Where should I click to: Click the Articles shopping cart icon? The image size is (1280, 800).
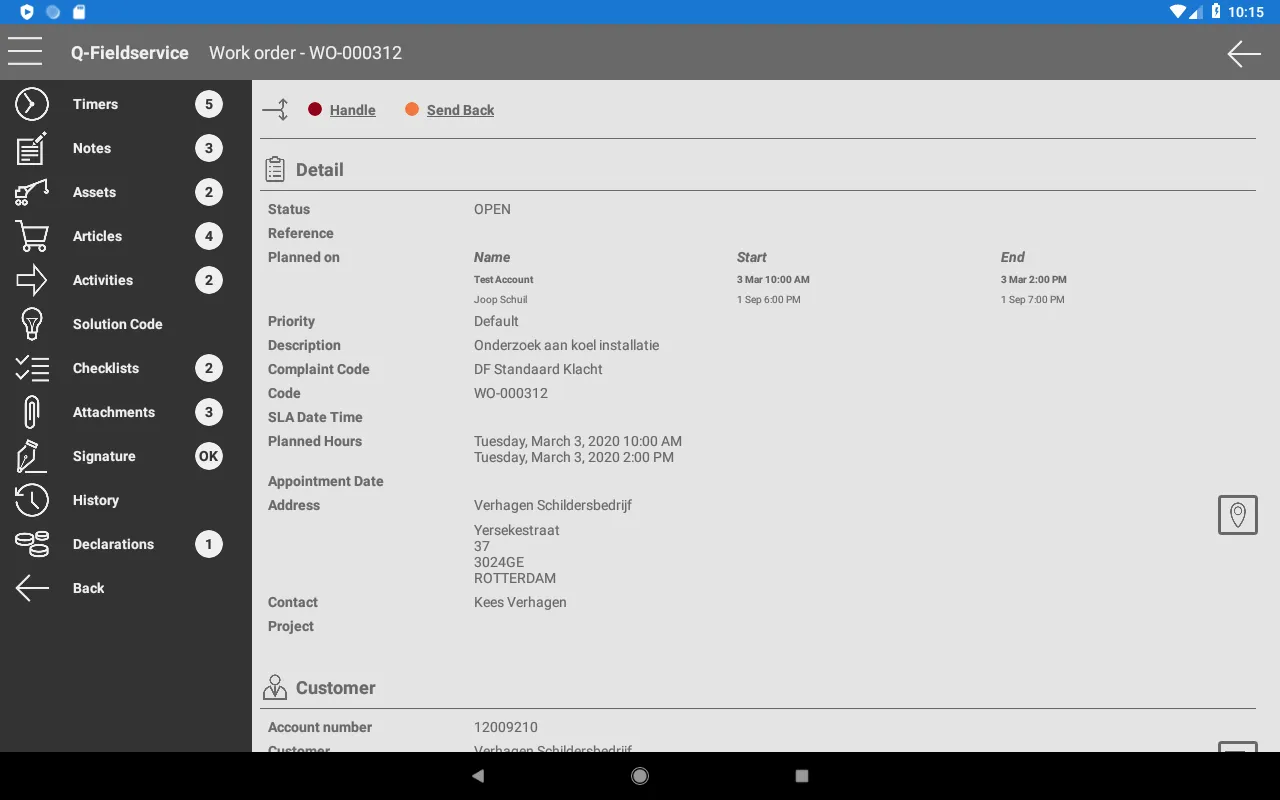coord(32,236)
